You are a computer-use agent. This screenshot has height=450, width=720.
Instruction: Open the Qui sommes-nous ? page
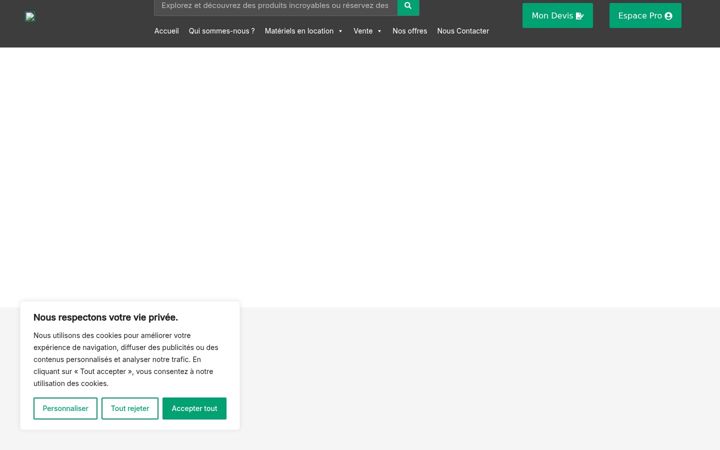click(x=221, y=31)
